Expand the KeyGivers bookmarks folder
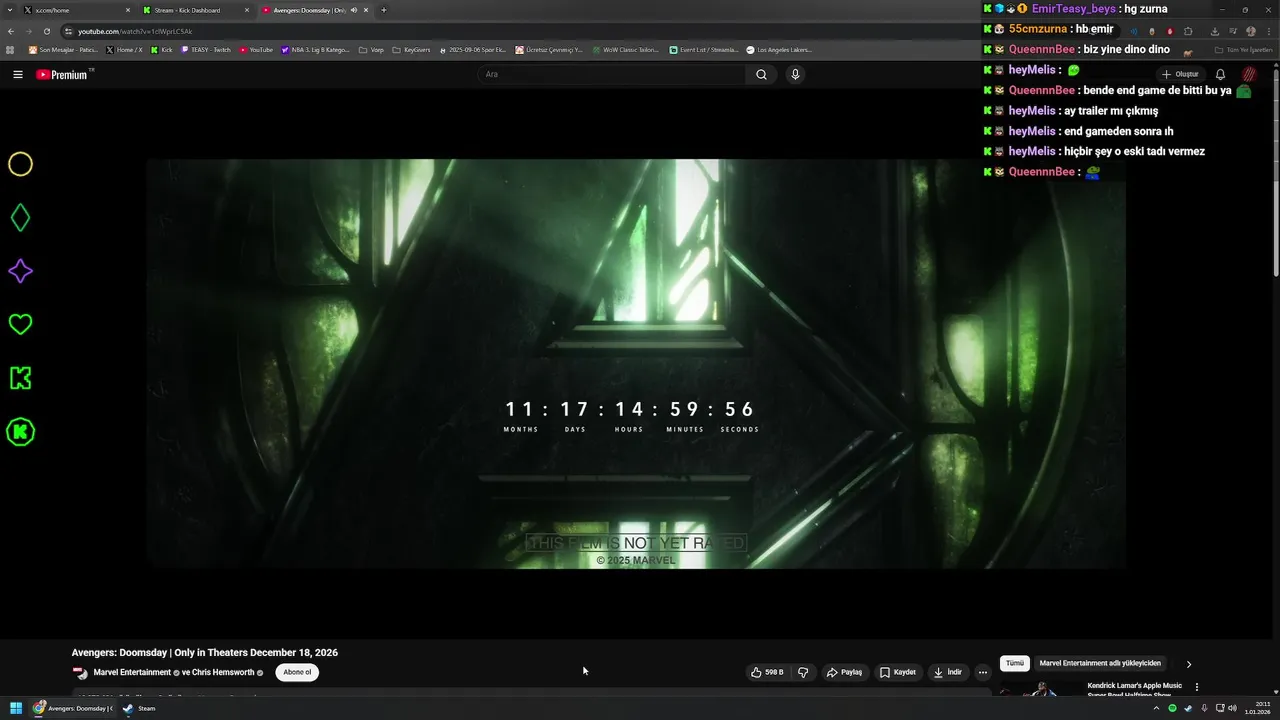The image size is (1280, 720). click(411, 49)
